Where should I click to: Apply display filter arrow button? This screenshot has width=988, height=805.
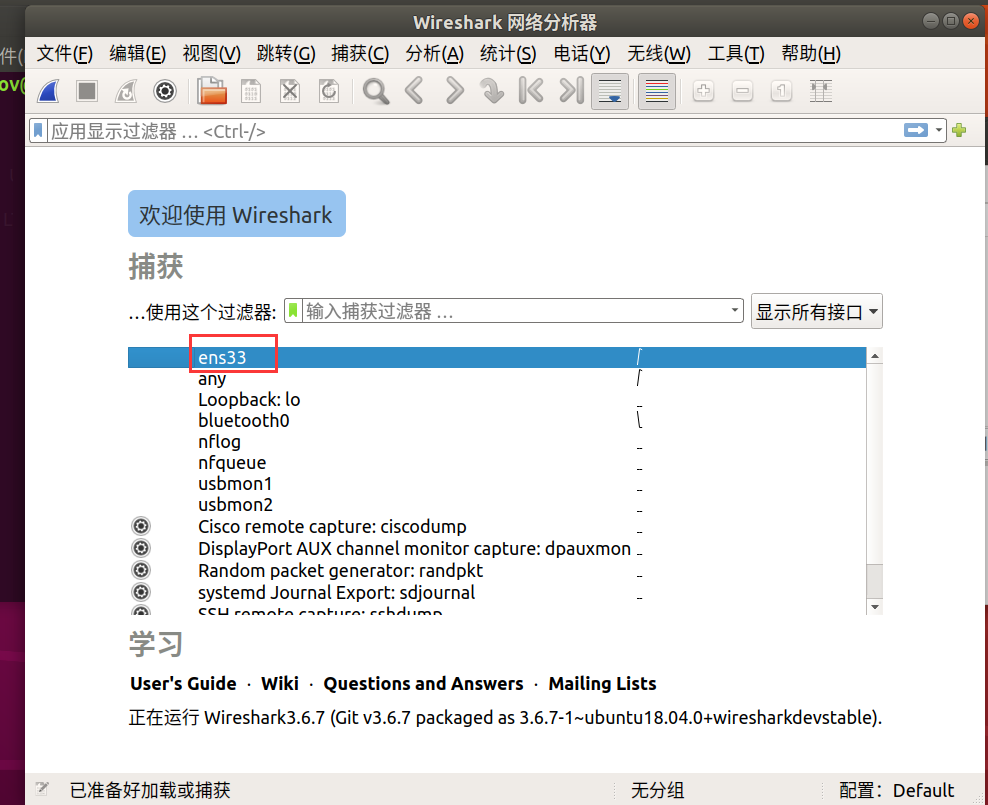[x=916, y=130]
